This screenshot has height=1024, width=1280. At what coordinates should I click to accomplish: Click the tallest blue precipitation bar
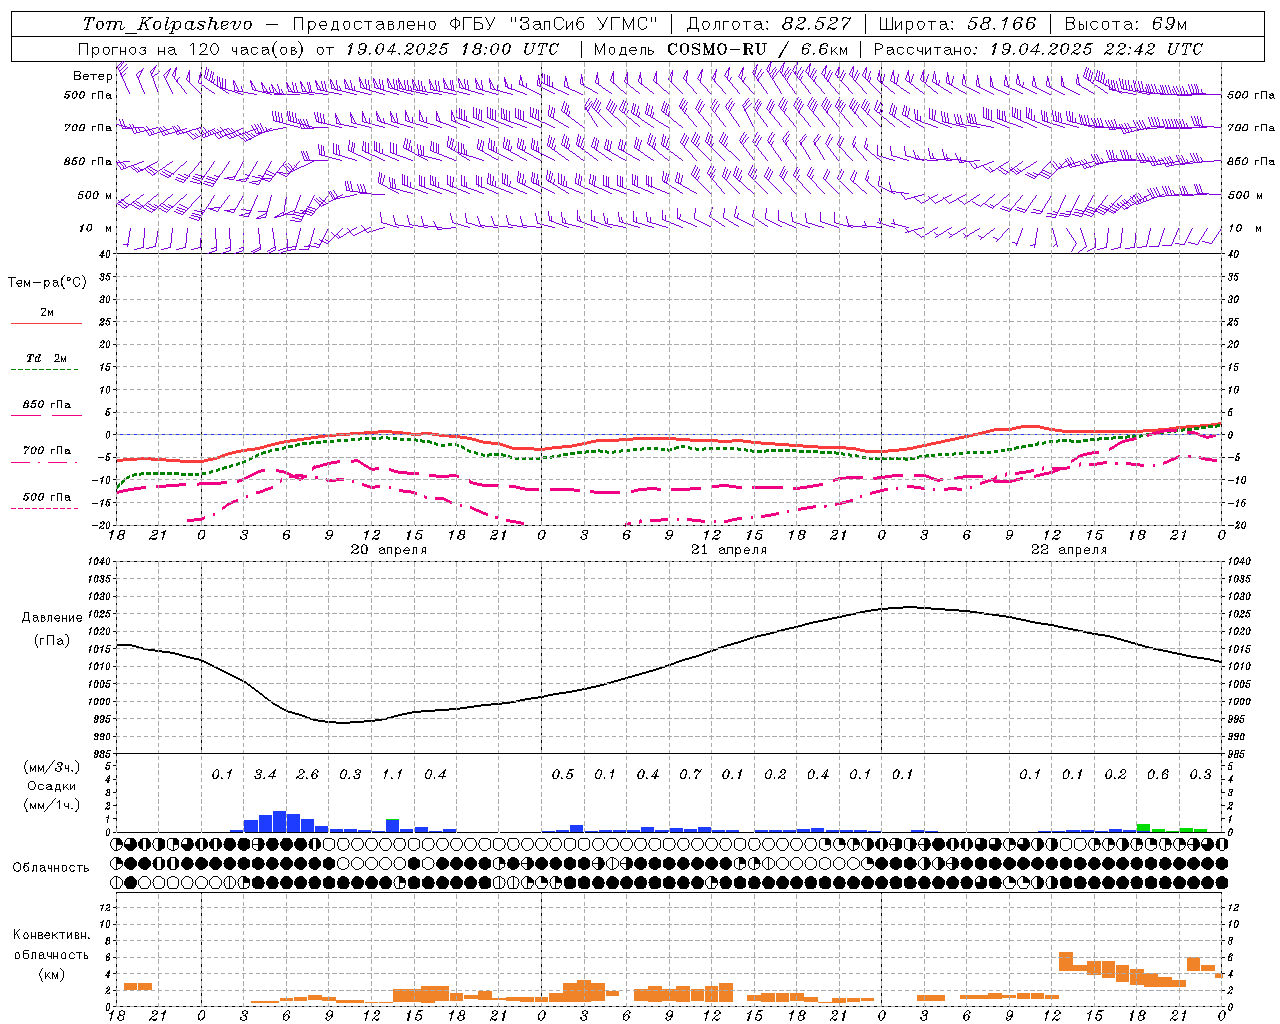279,821
